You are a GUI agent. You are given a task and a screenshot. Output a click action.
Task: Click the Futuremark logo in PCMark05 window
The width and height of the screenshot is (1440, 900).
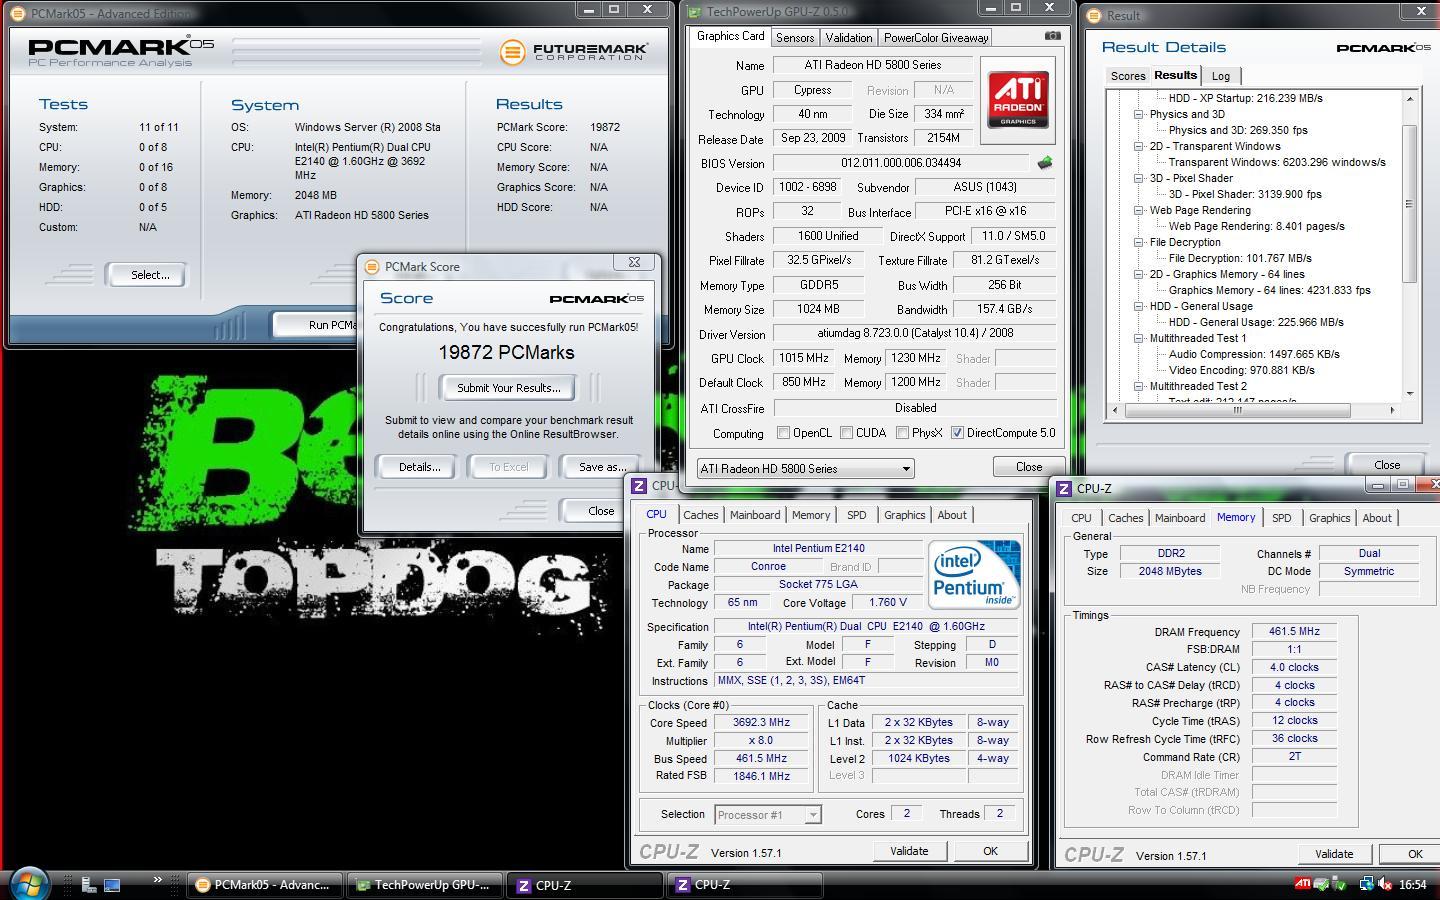(574, 52)
